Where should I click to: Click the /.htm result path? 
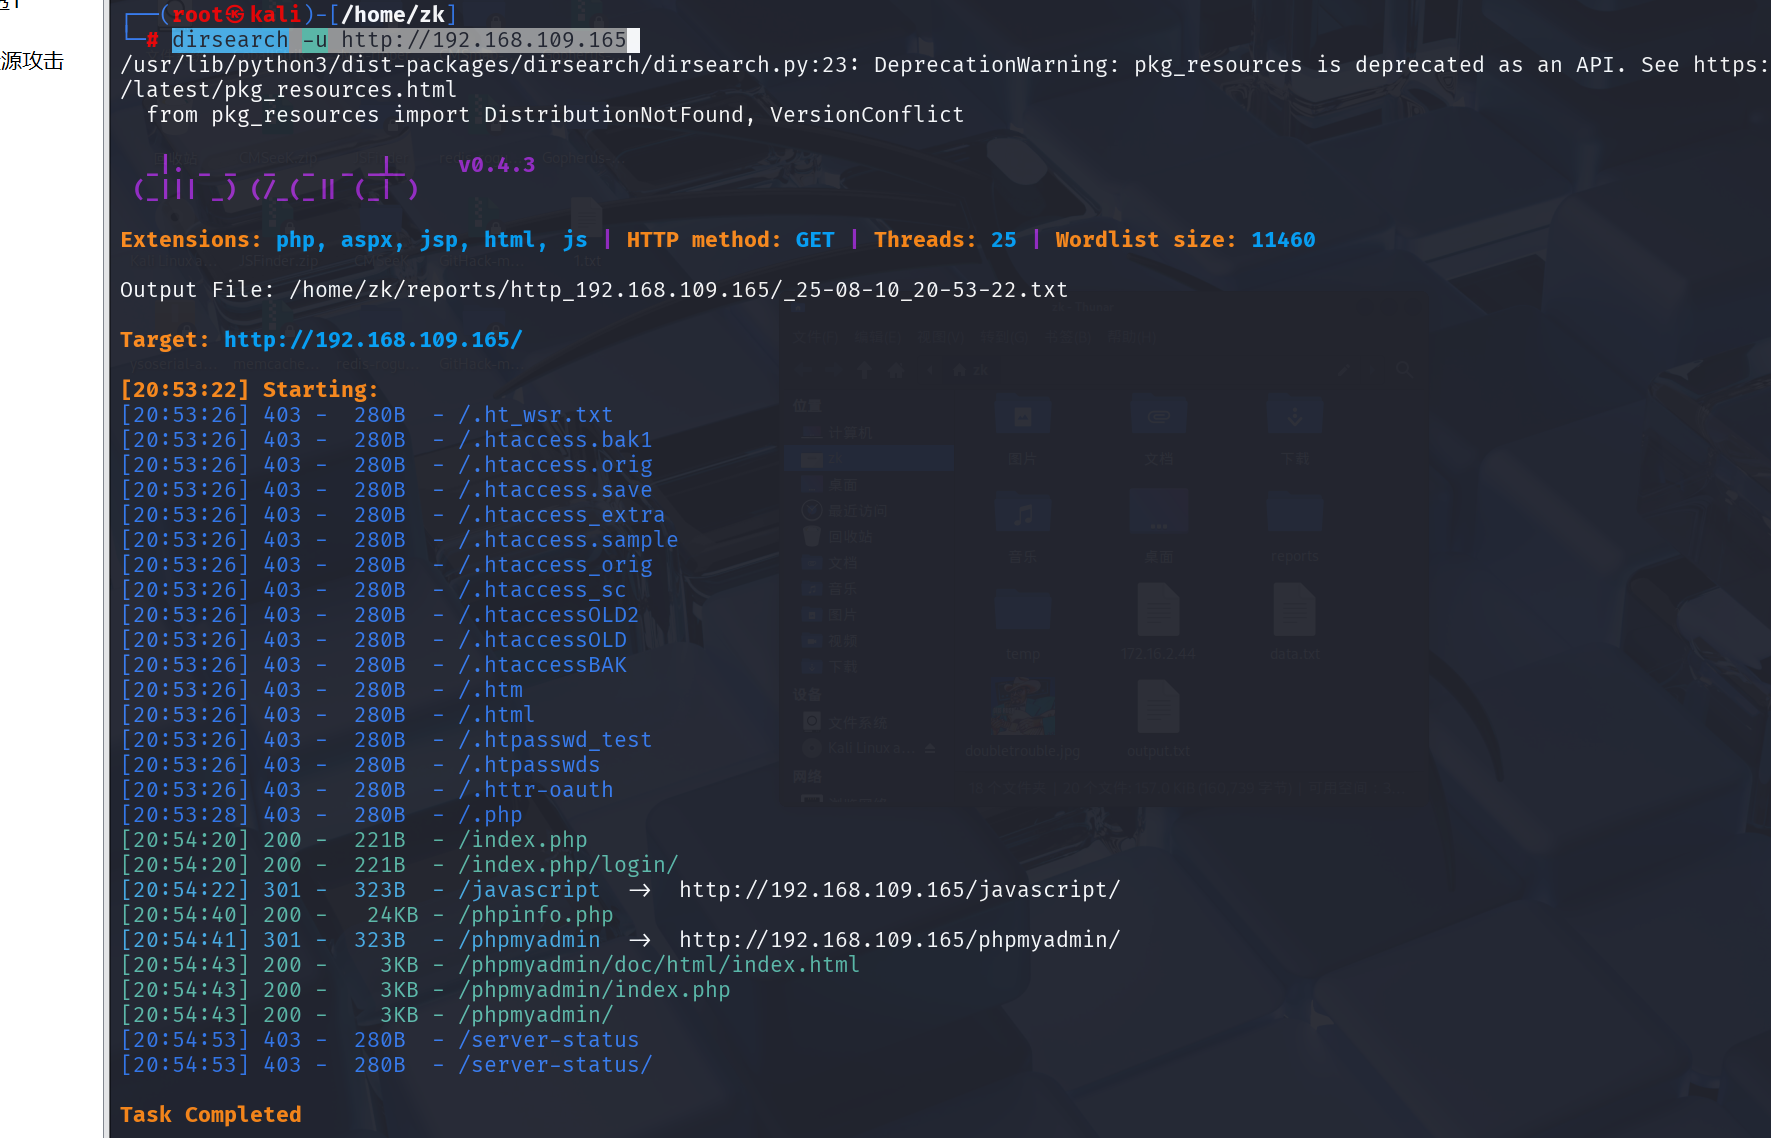tap(490, 690)
